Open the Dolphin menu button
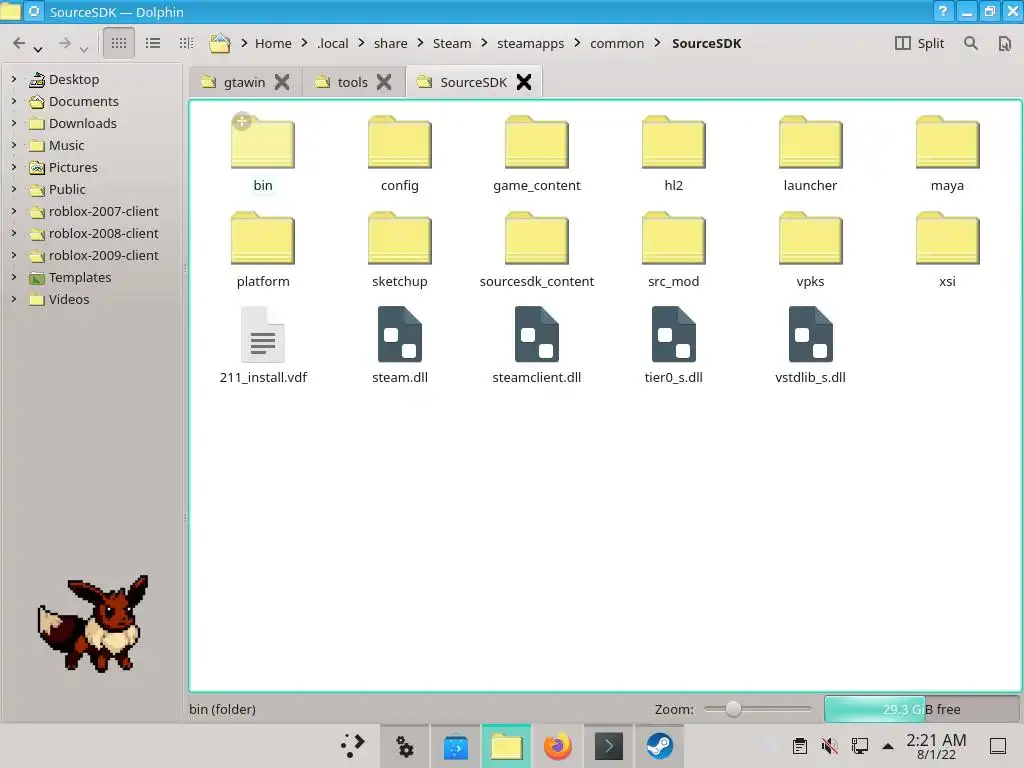This screenshot has width=1024, height=768. (1005, 43)
